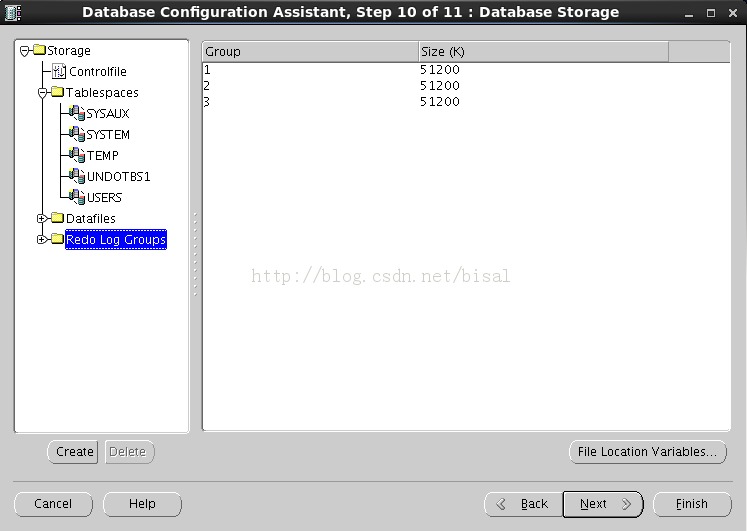Select redo log group 1 row
Screen dimensions: 747x531
point(466,70)
